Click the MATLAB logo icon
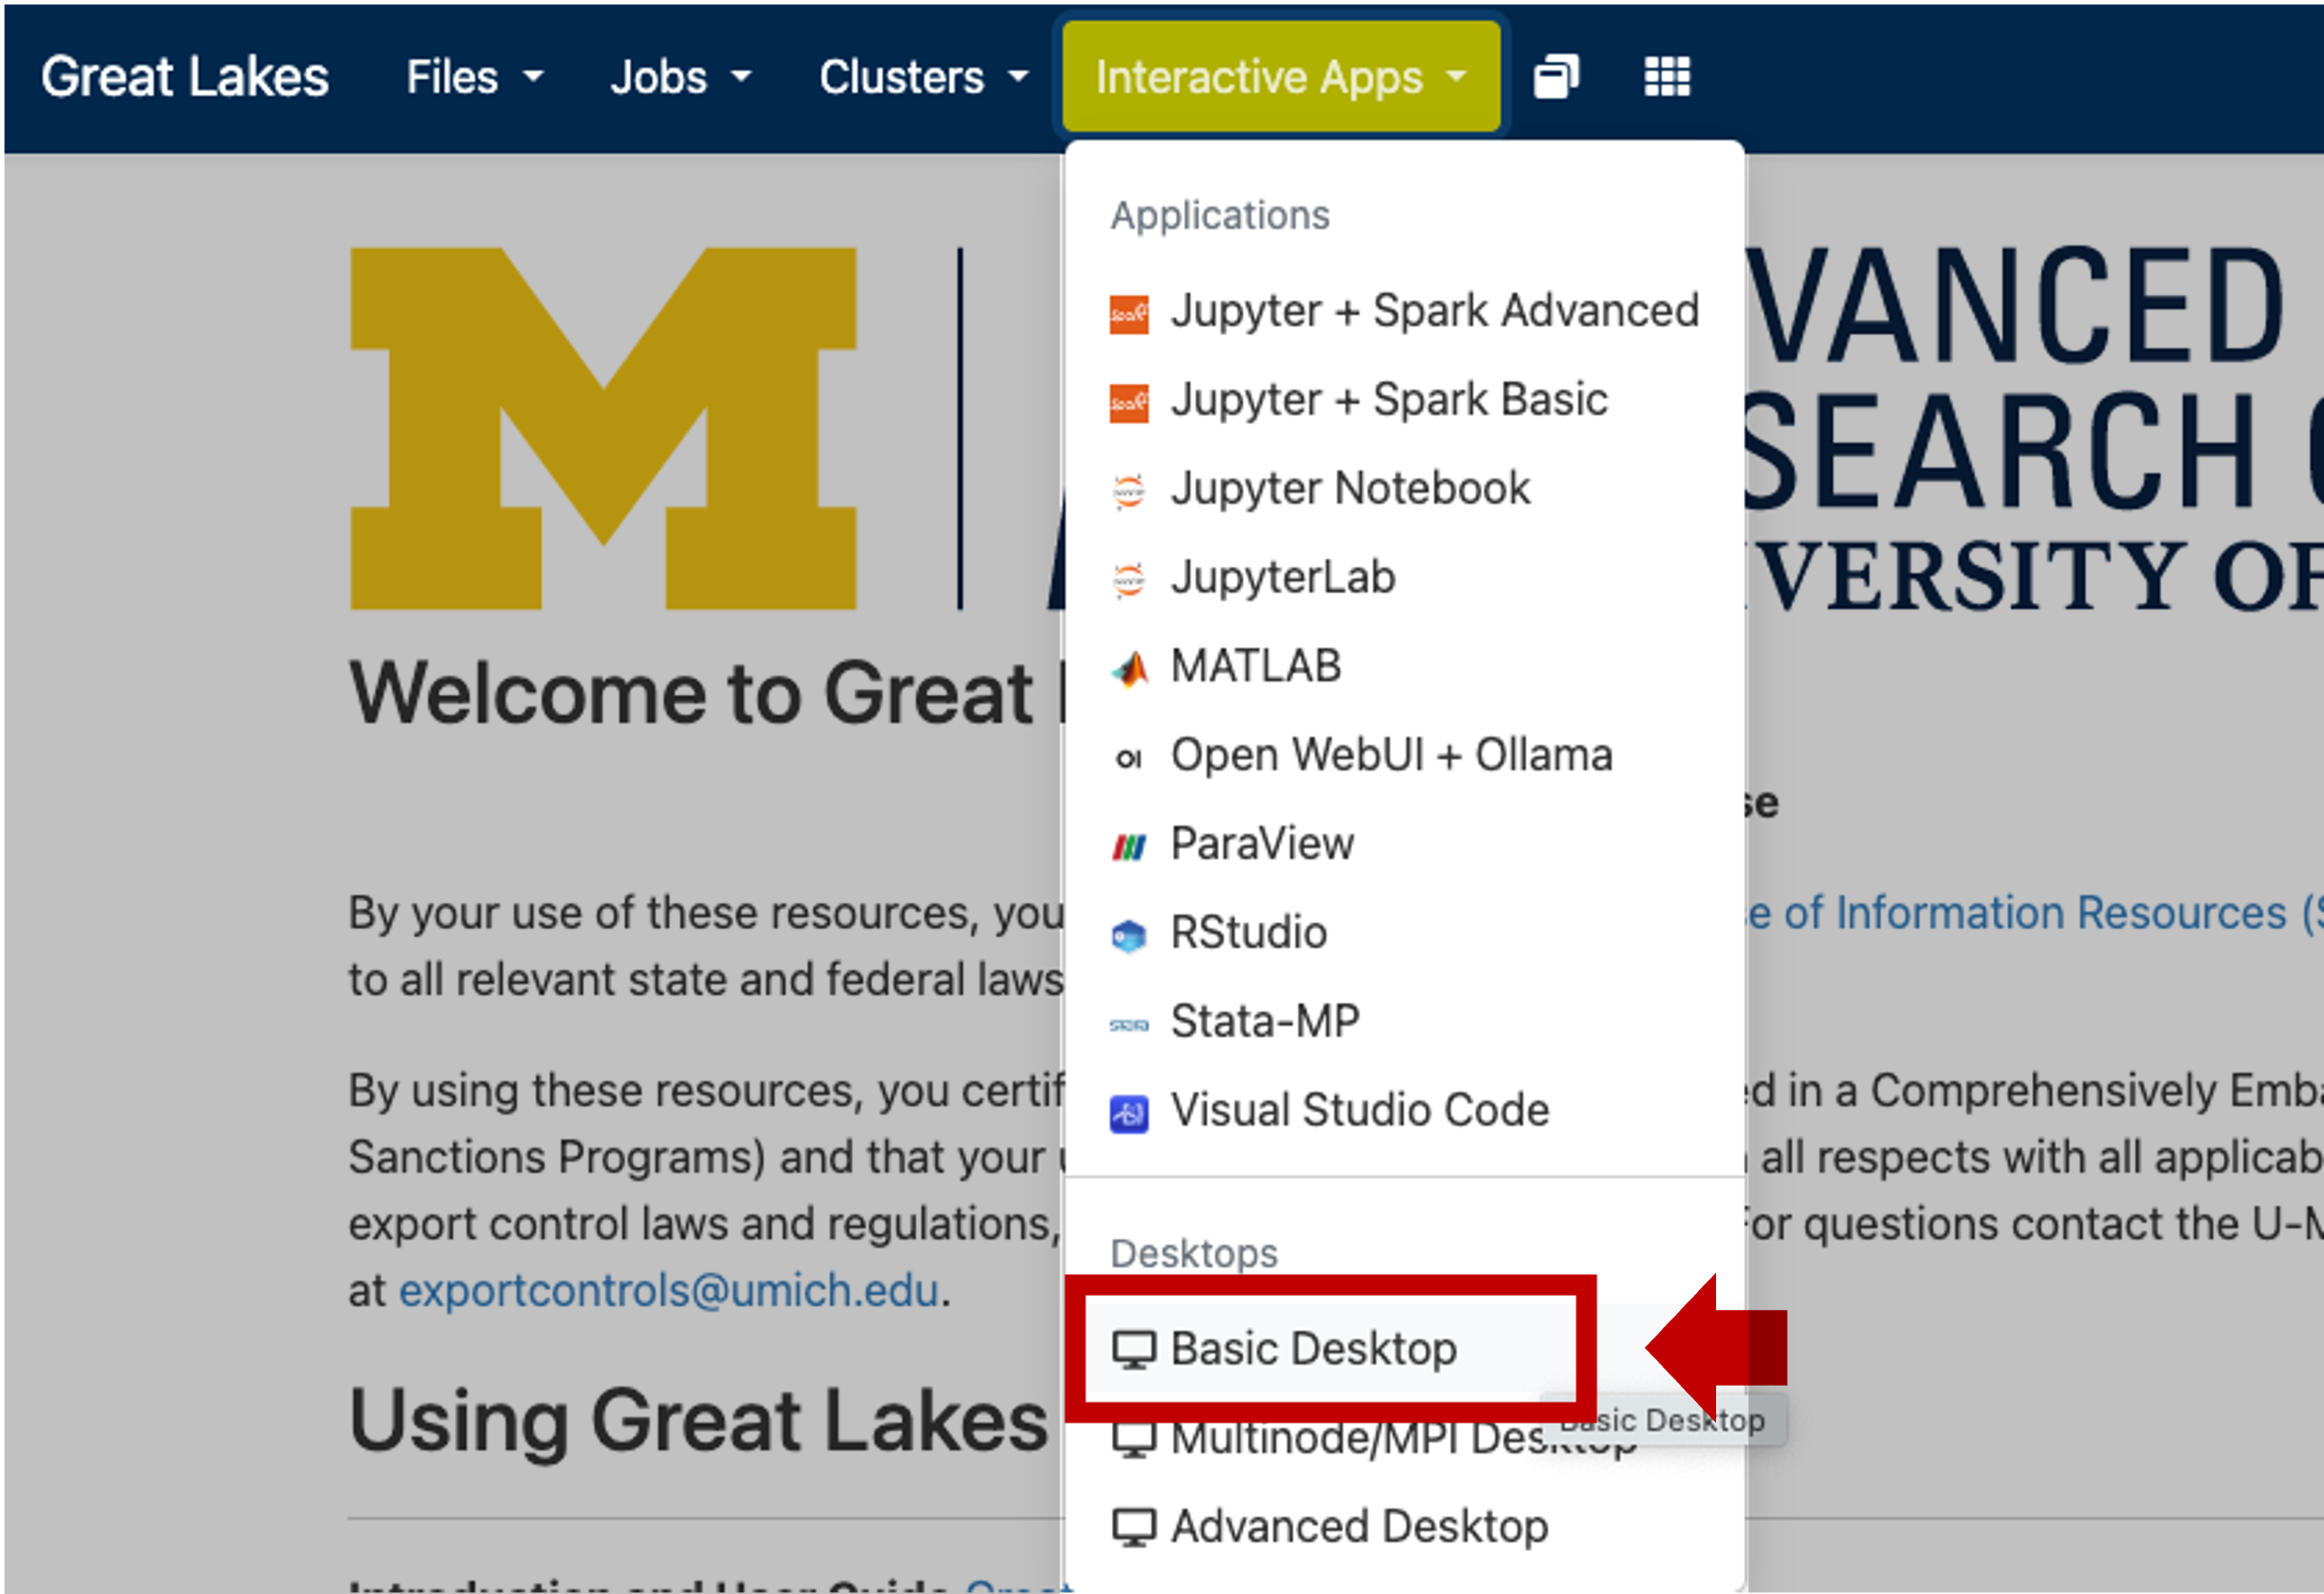 [1129, 668]
